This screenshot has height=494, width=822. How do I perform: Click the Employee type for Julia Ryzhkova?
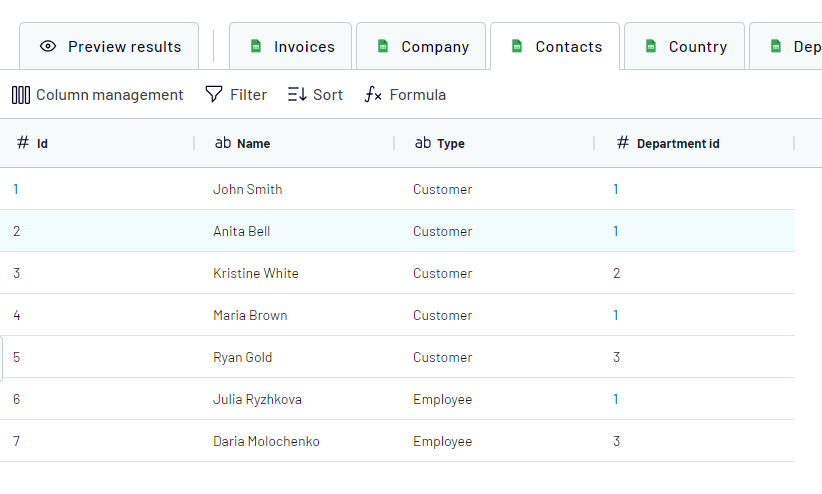[442, 399]
